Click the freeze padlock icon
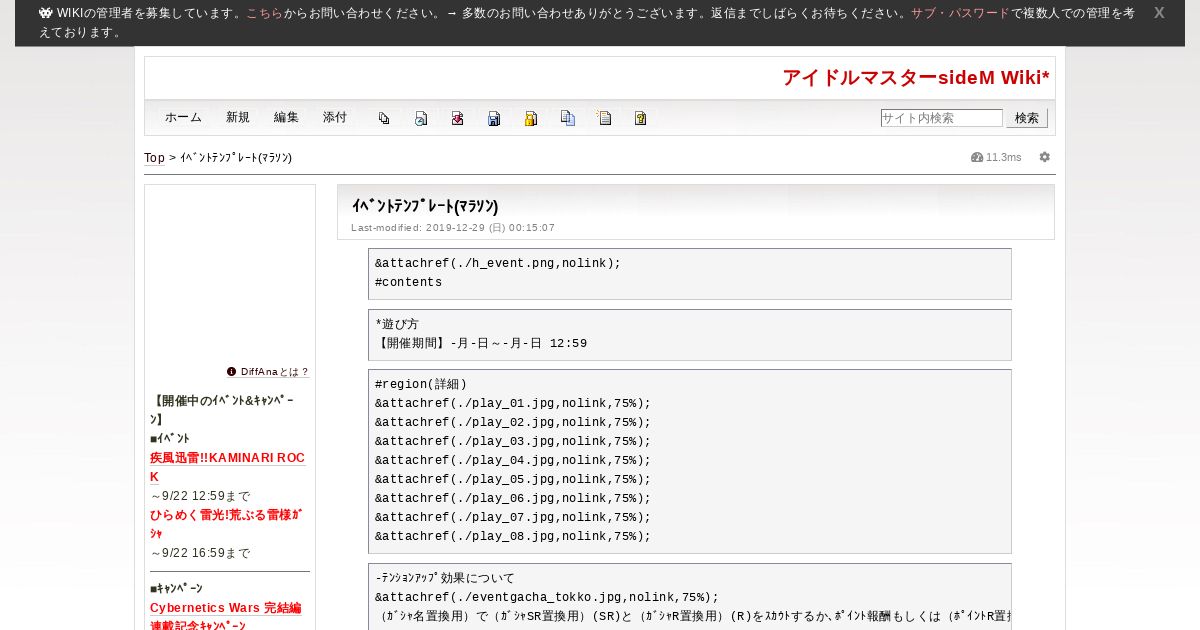The image size is (1200, 630). [x=531, y=118]
